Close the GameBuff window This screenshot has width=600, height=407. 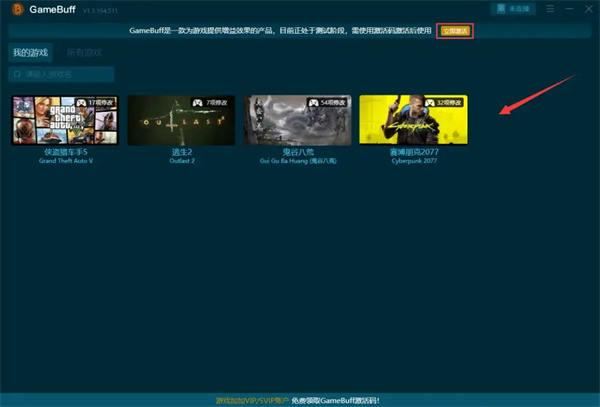[x=589, y=9]
